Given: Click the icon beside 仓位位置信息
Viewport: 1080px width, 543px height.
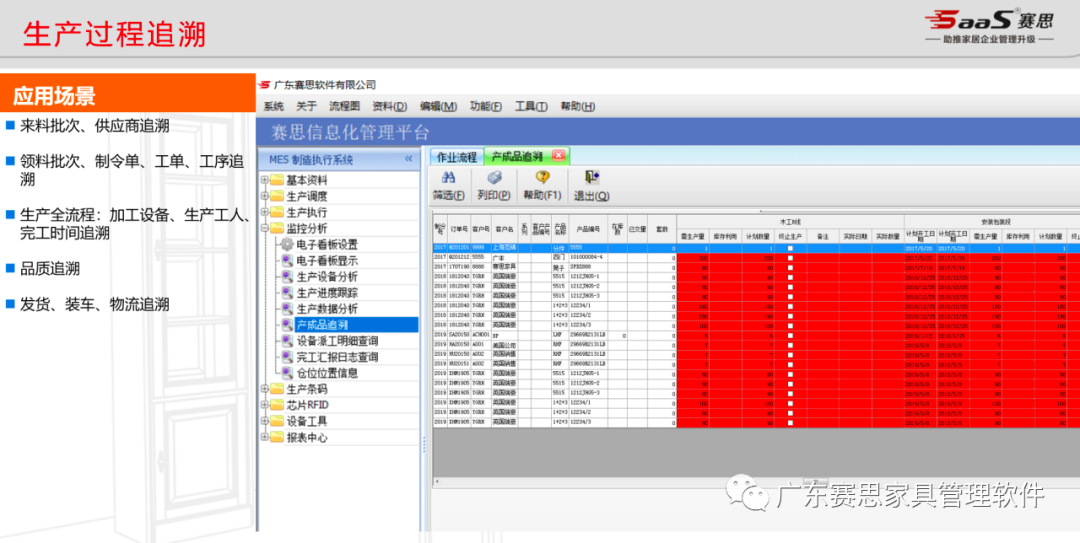Looking at the screenshot, I should coord(287,373).
